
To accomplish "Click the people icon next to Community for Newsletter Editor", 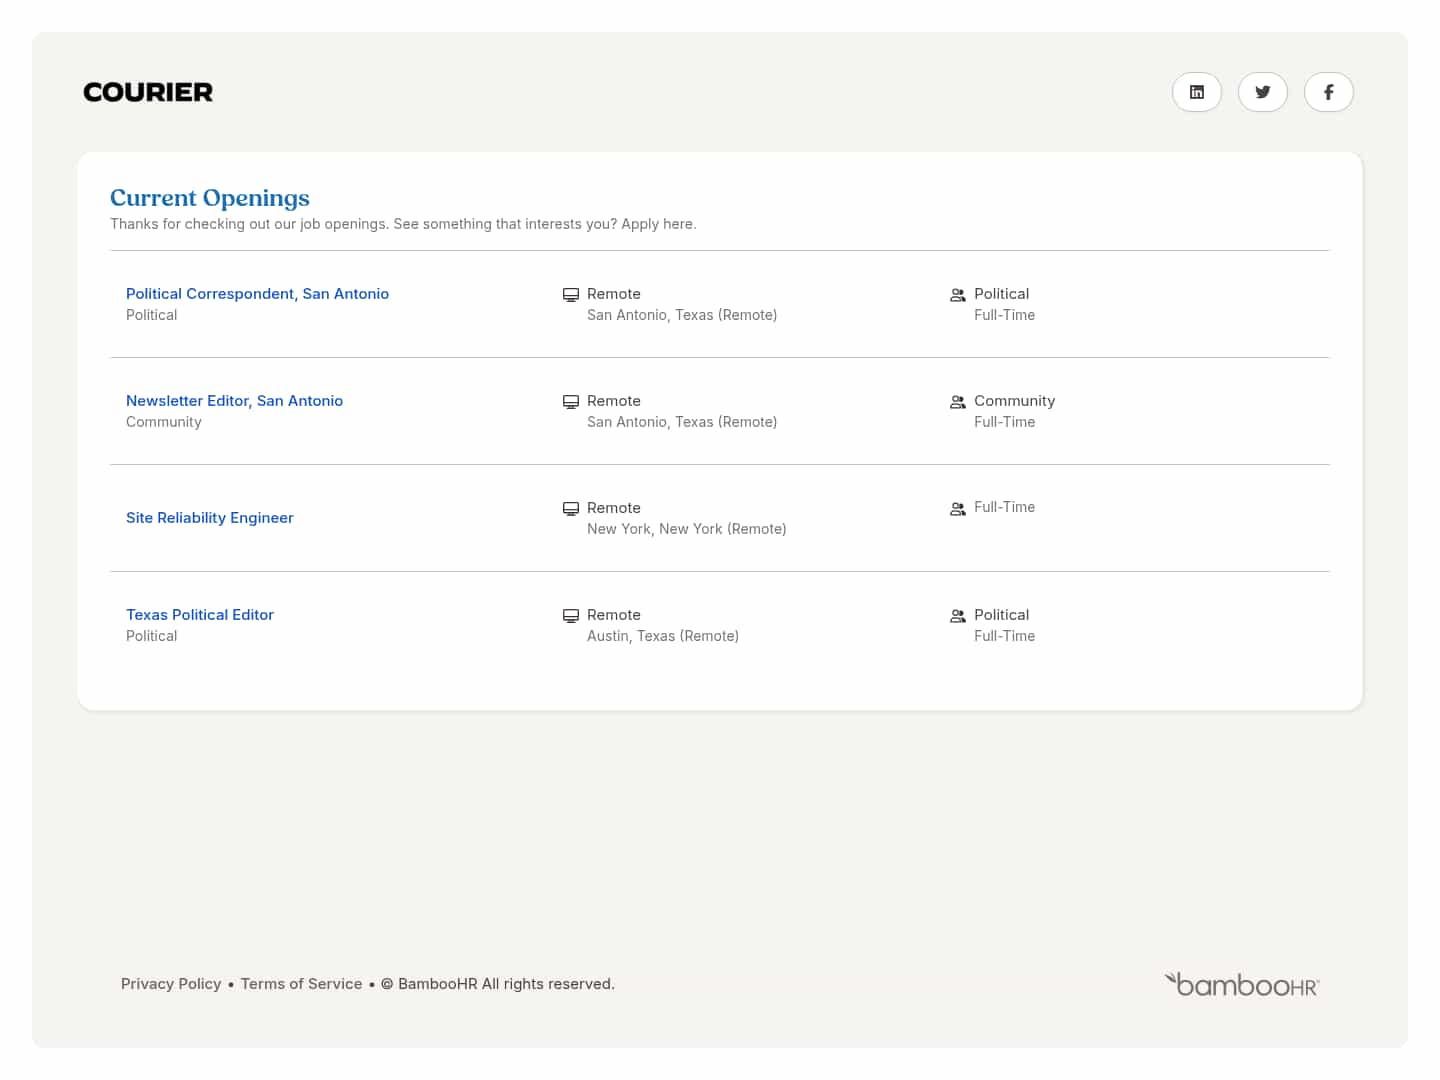I will click(957, 402).
